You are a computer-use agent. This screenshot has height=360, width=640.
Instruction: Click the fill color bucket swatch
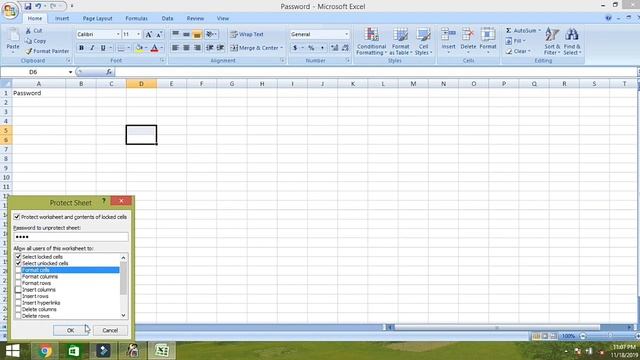click(x=139, y=48)
